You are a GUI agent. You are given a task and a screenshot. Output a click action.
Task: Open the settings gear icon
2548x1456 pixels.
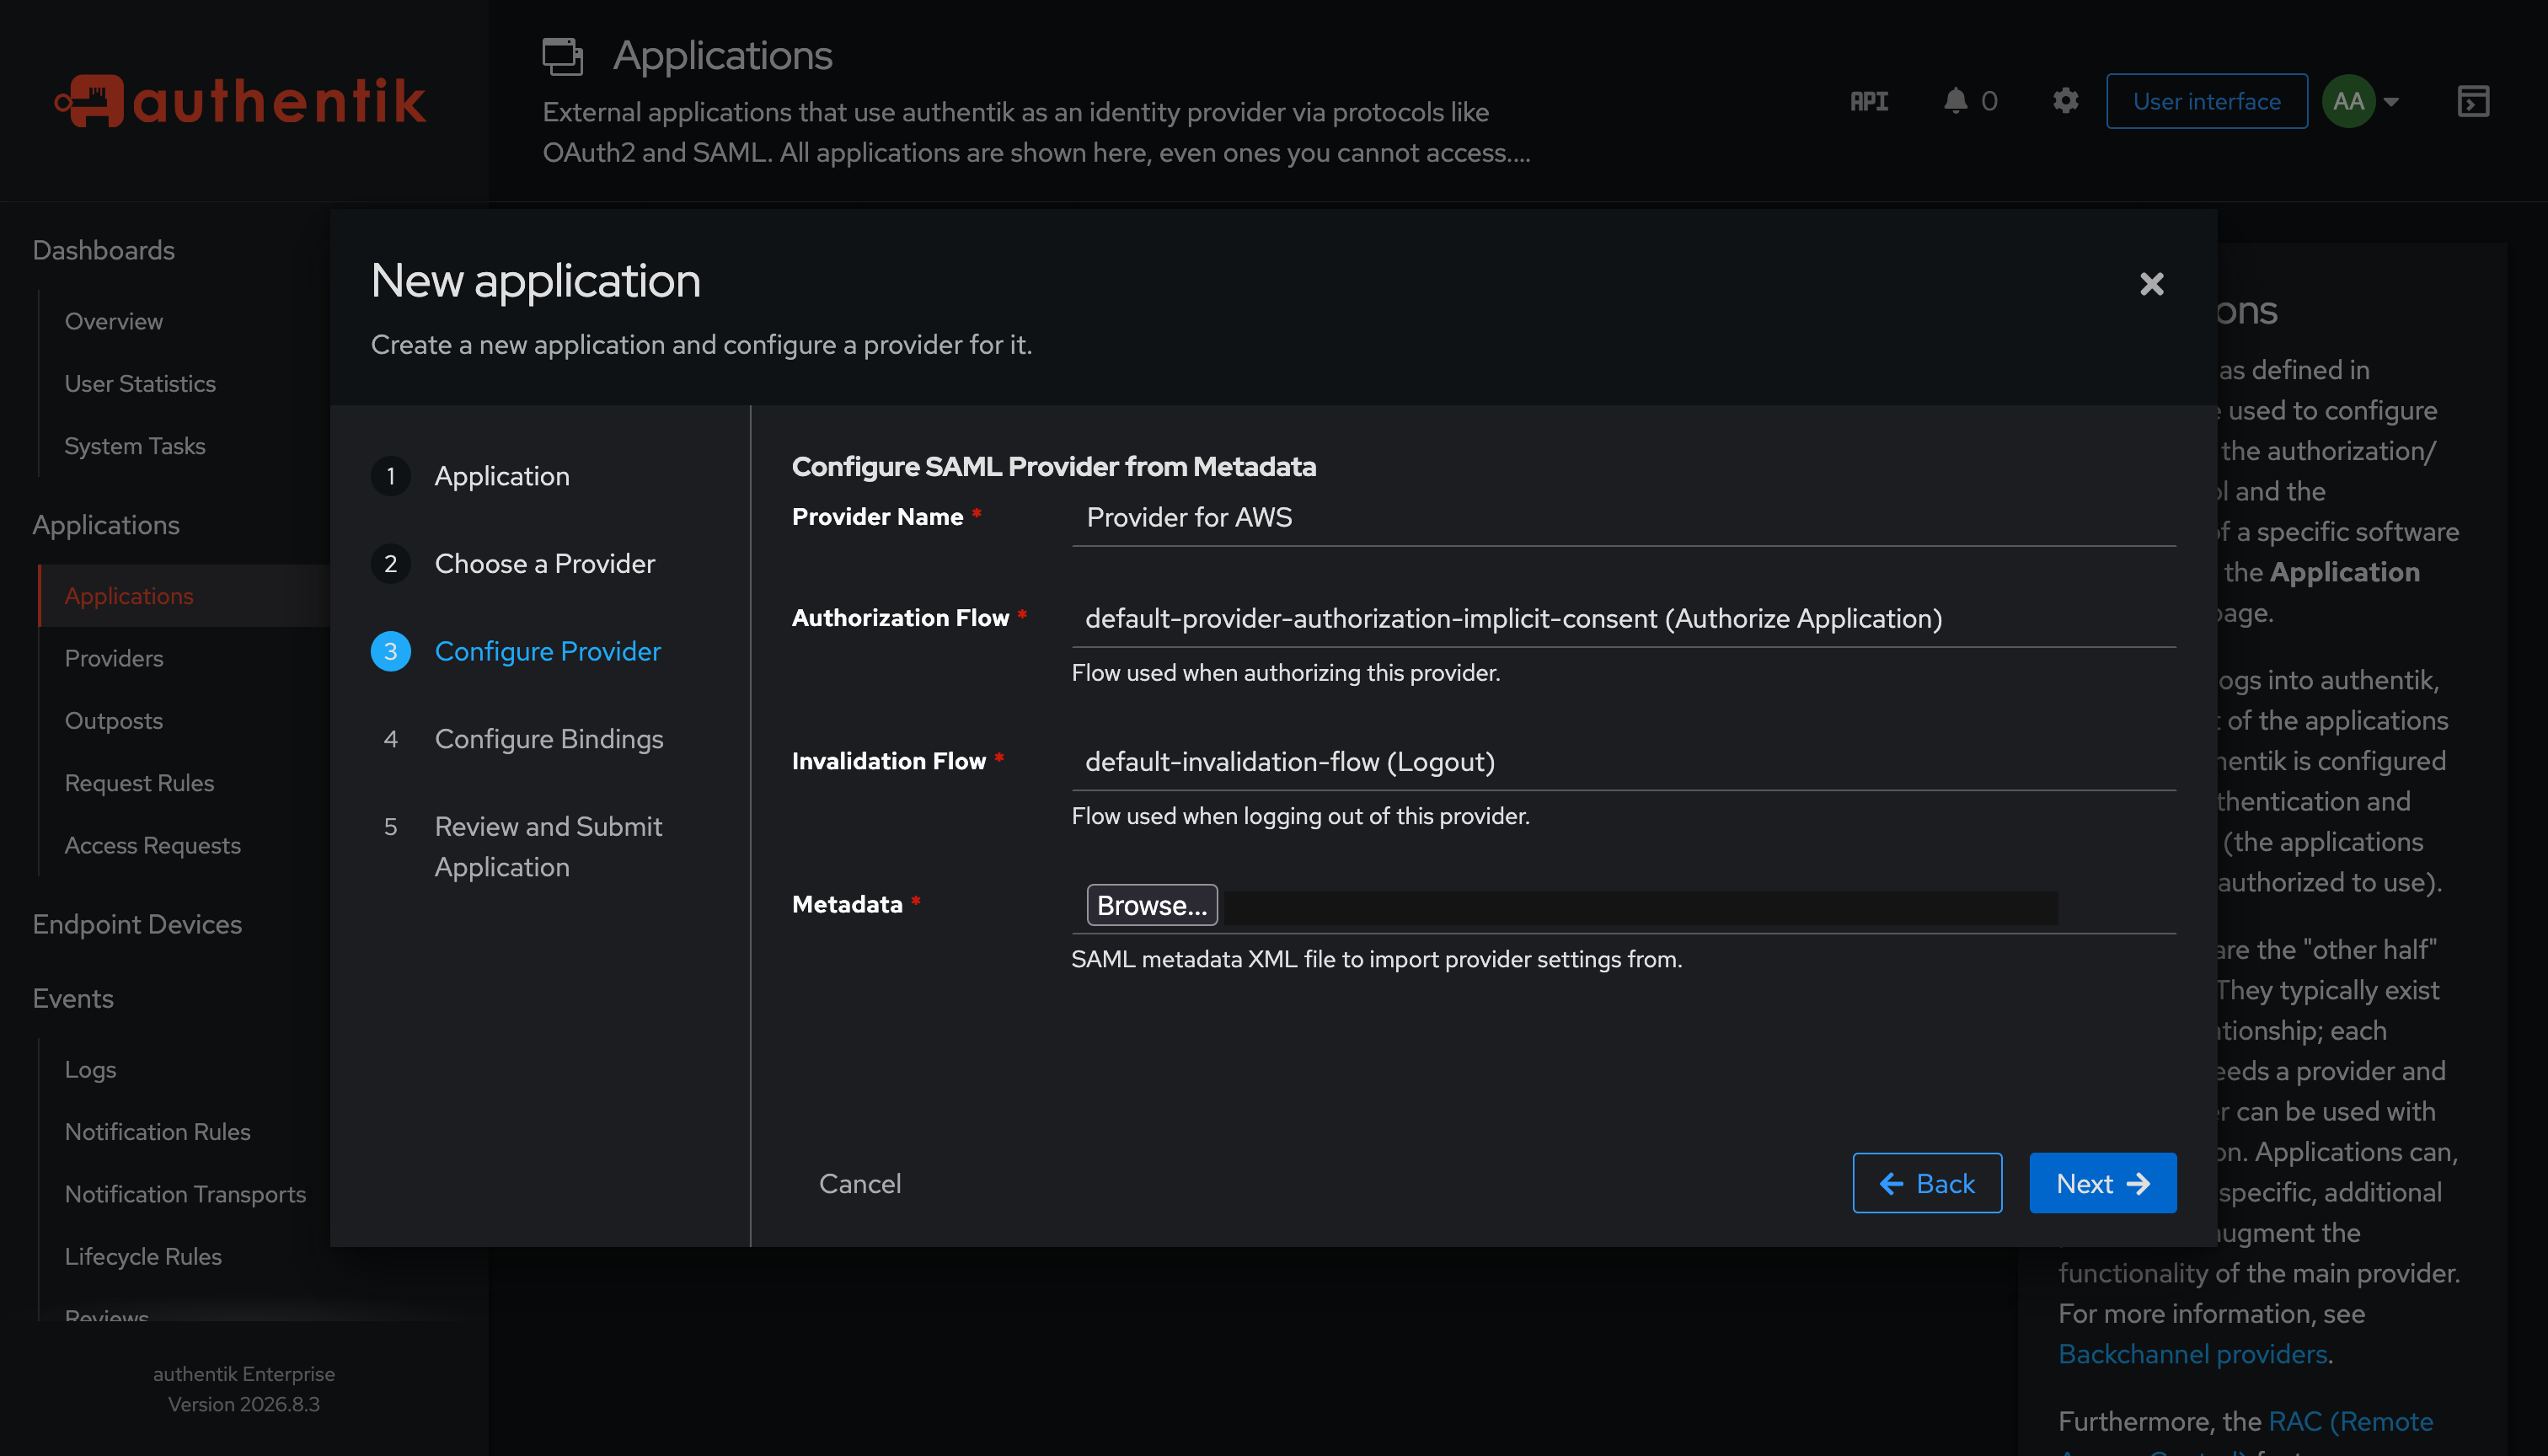pos(2065,101)
